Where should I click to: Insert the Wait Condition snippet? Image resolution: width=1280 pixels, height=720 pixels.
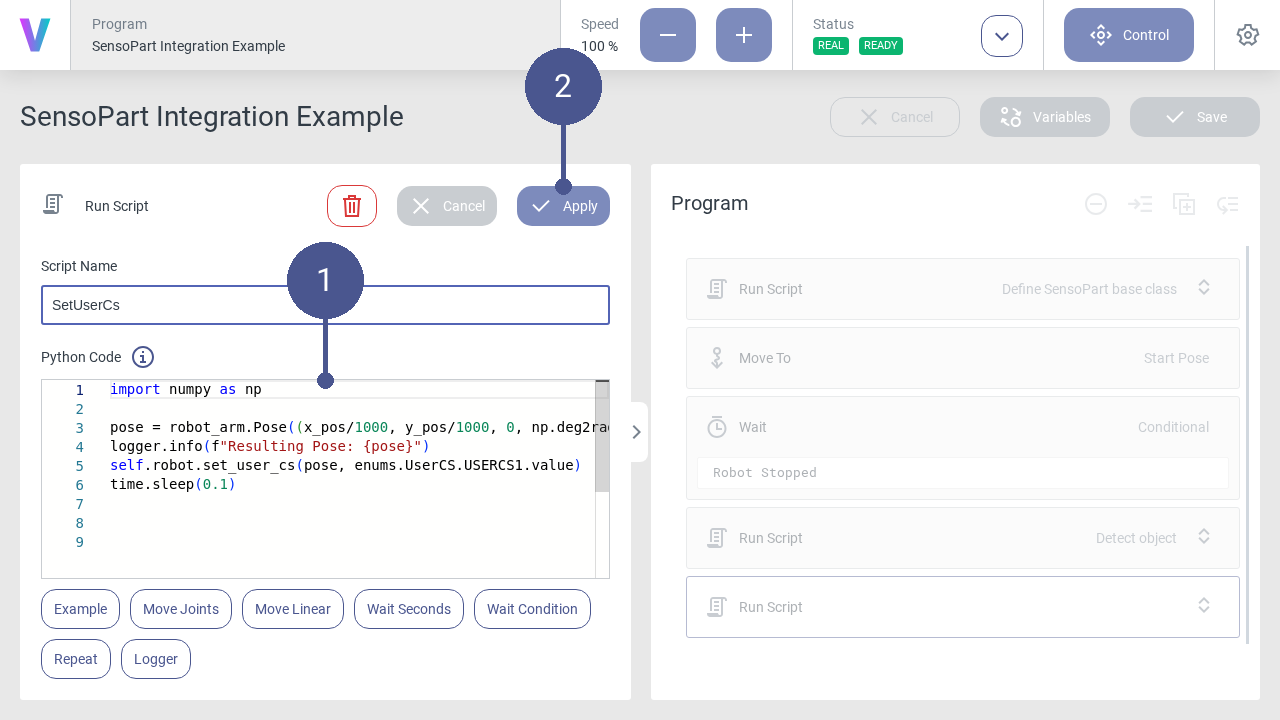pos(532,609)
